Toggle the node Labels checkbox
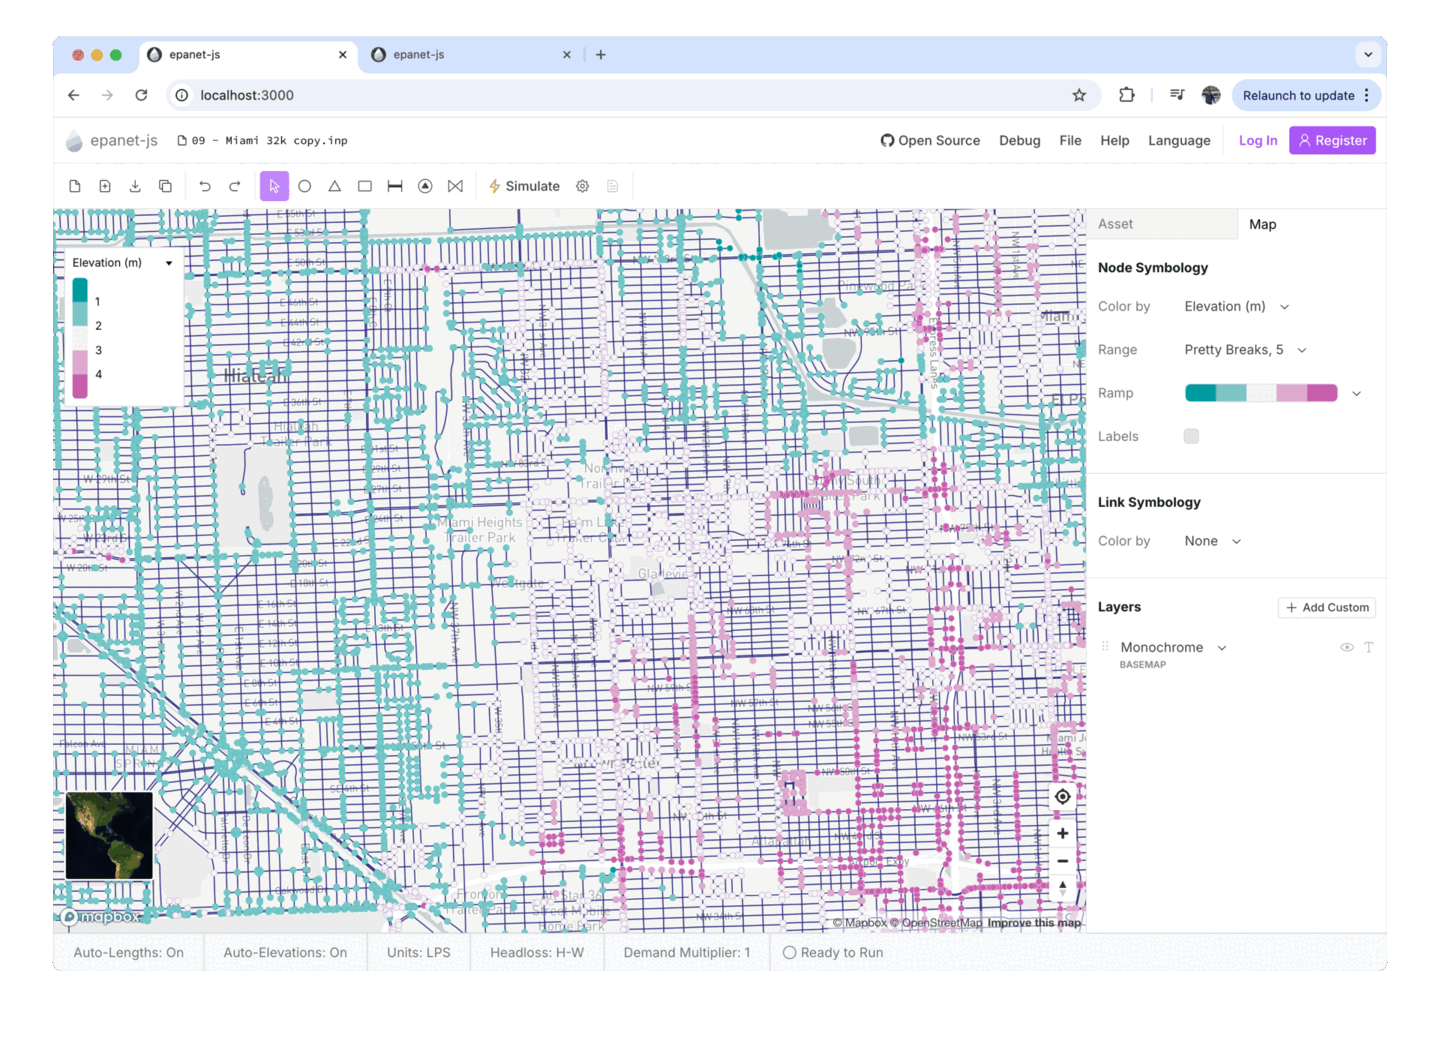1440x1041 pixels. pyautogui.click(x=1191, y=436)
